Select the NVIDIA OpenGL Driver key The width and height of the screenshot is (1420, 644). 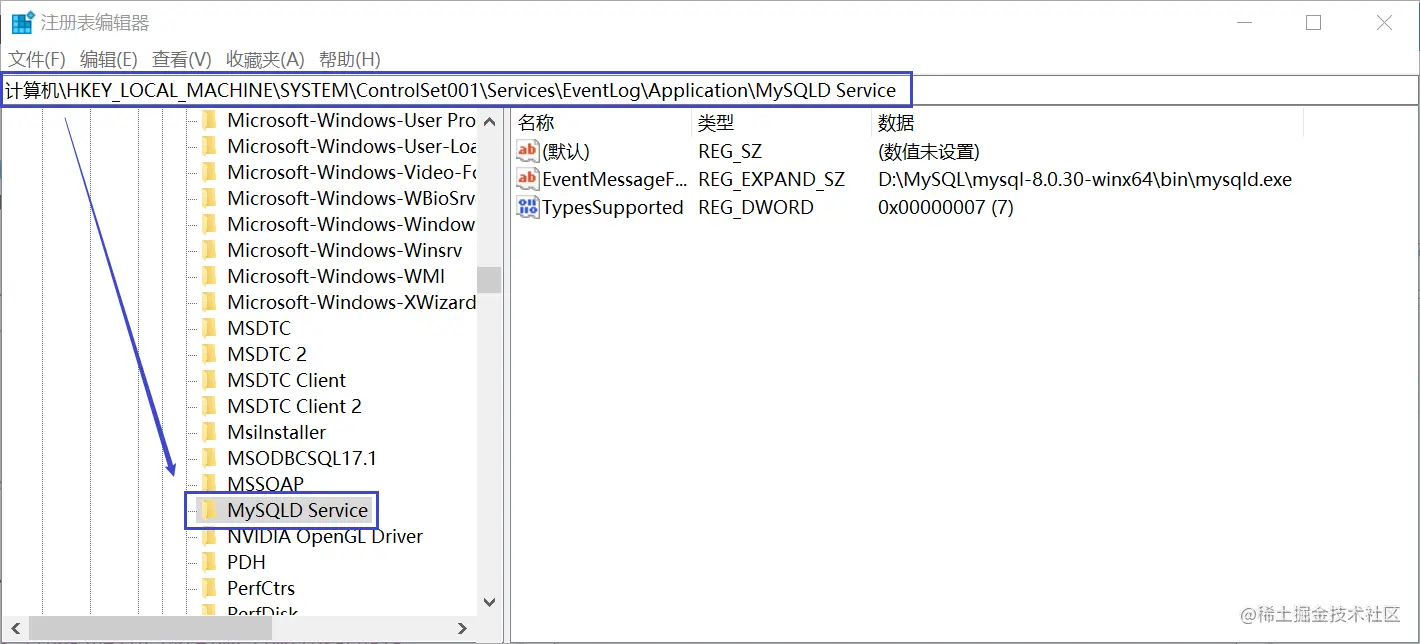[x=325, y=536]
